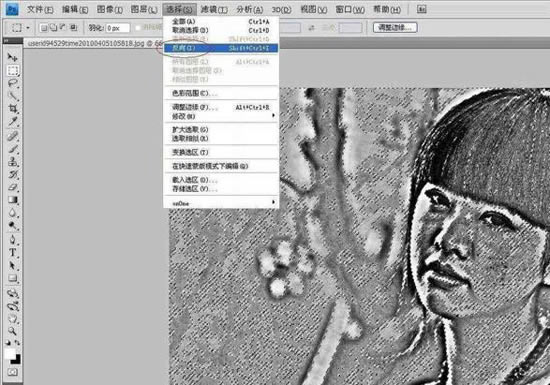This screenshot has height=385, width=550.
Task: Choose the highlighted 反向(I) inverse entry
Action: (221, 48)
